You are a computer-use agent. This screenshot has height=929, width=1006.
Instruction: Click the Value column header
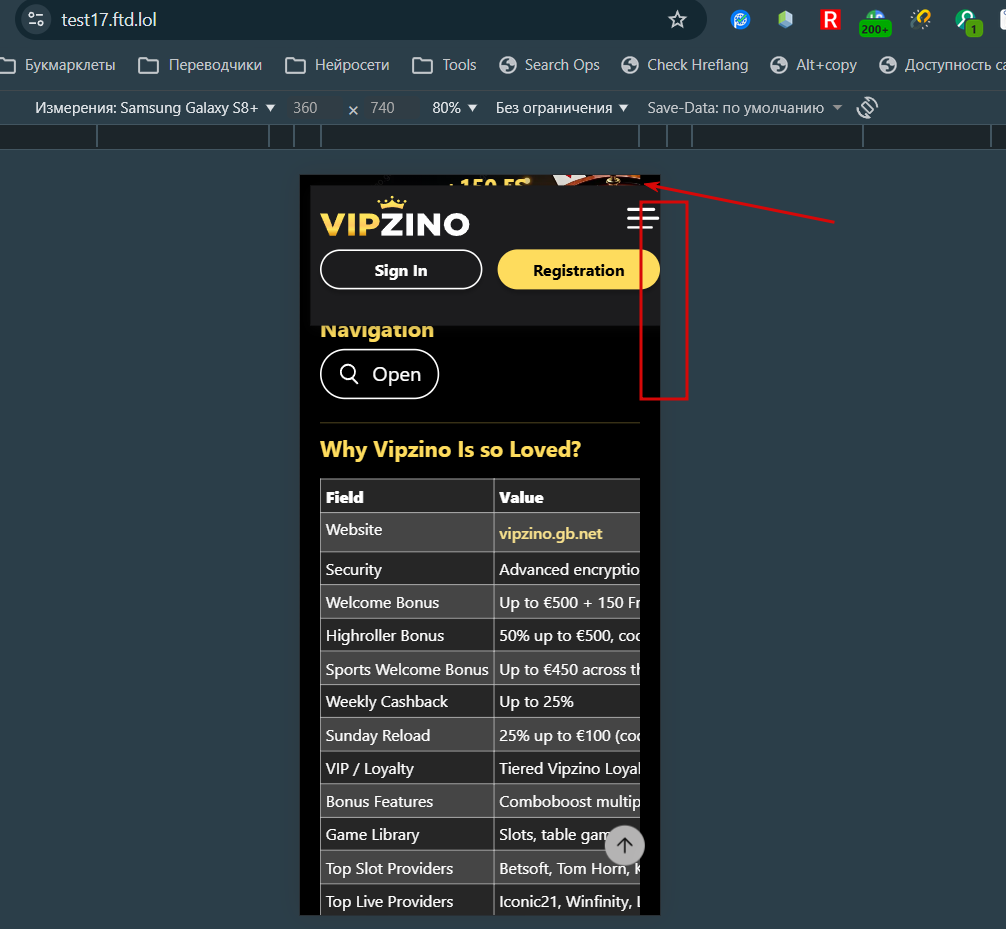click(x=567, y=497)
